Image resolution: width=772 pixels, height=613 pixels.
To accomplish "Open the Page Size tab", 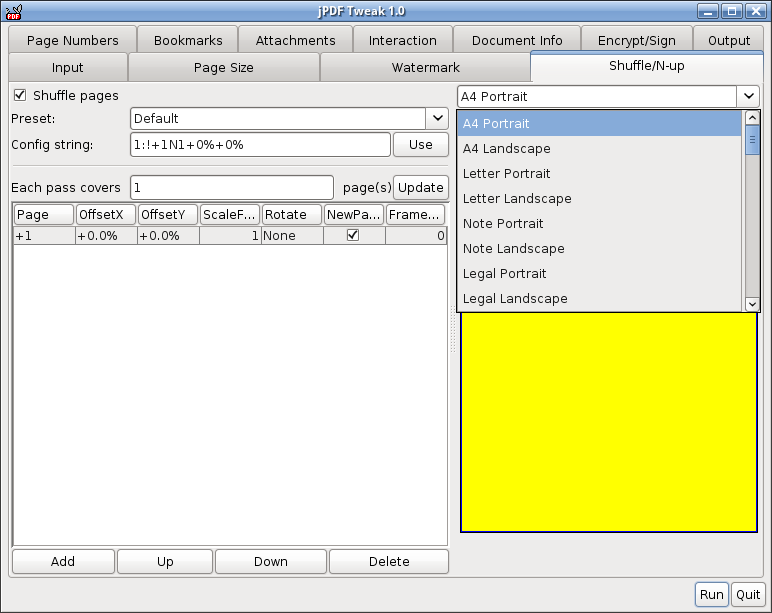I will click(224, 67).
